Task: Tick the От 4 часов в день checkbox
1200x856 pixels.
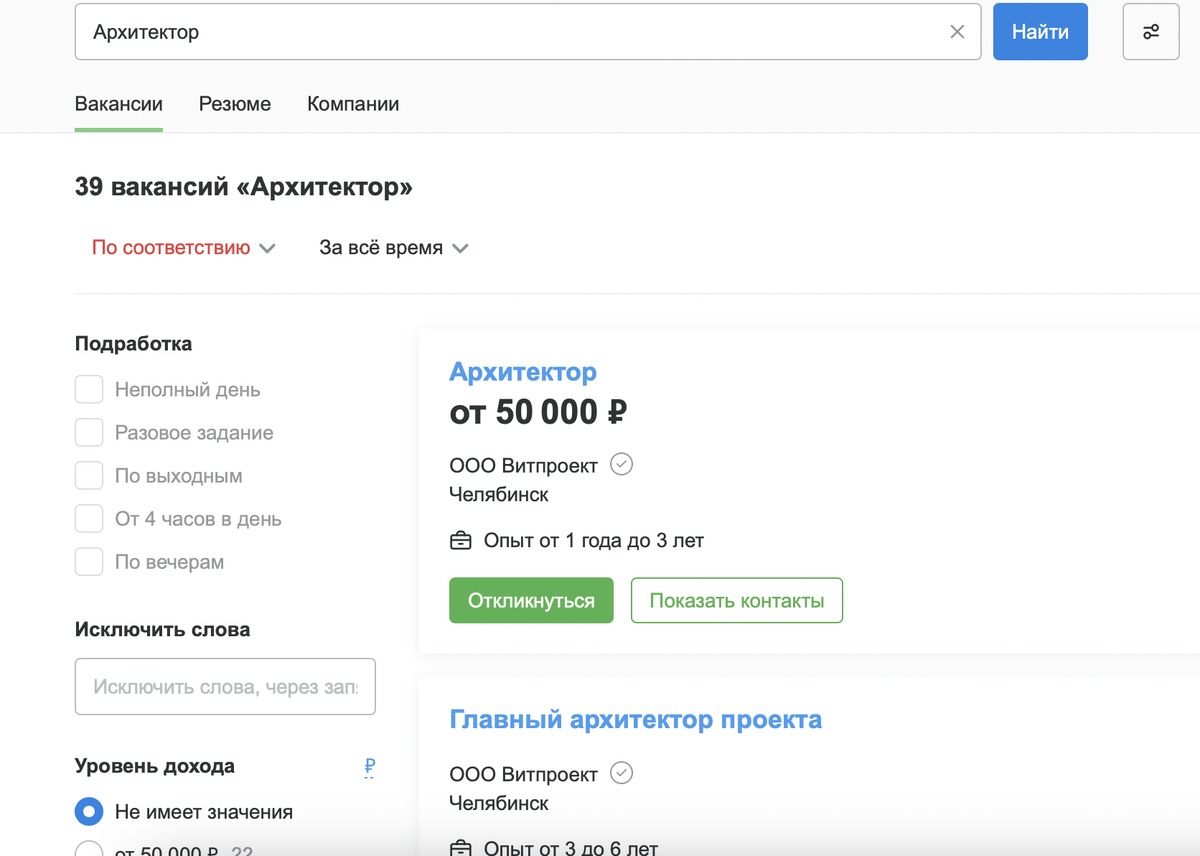Action: [x=89, y=518]
